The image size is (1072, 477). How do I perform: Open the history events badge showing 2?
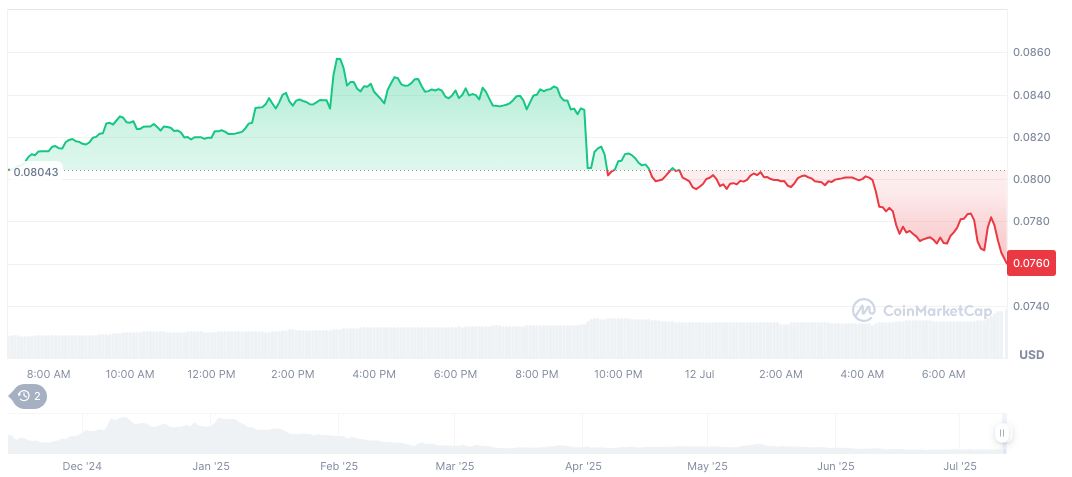click(28, 396)
